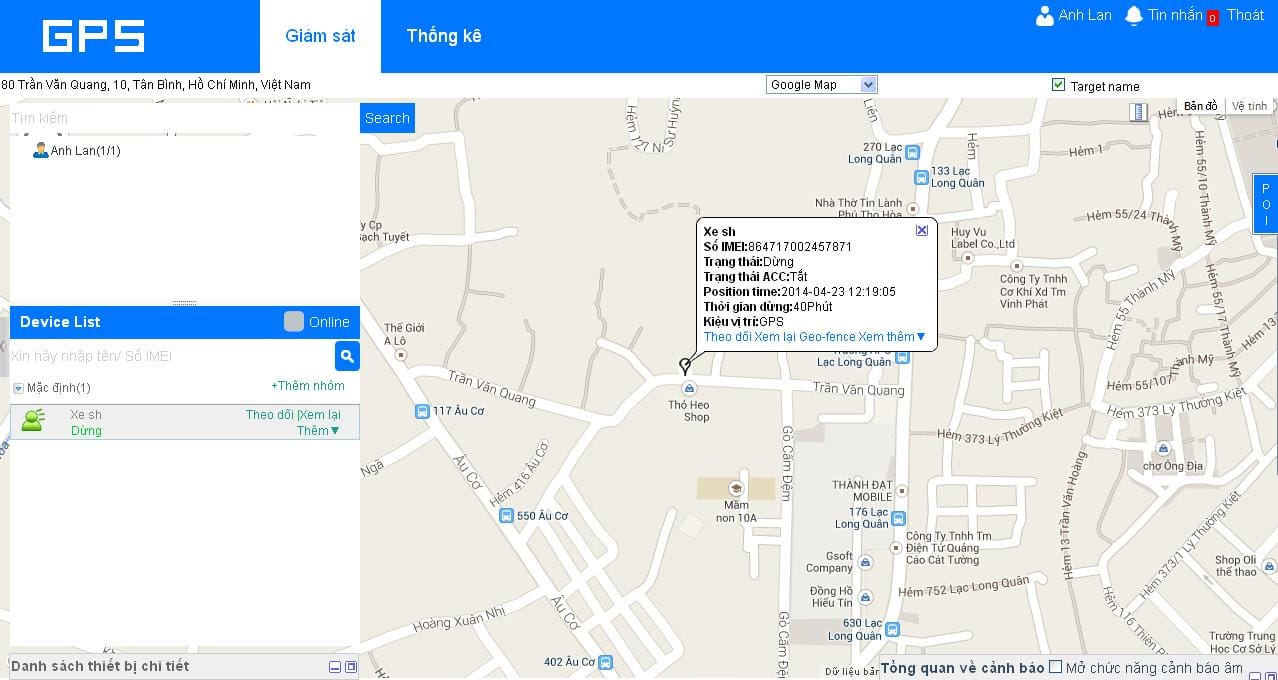Image resolution: width=1278 pixels, height=680 pixels.
Task: Click the Thỏ Heo Shop map icon
Action: [689, 388]
